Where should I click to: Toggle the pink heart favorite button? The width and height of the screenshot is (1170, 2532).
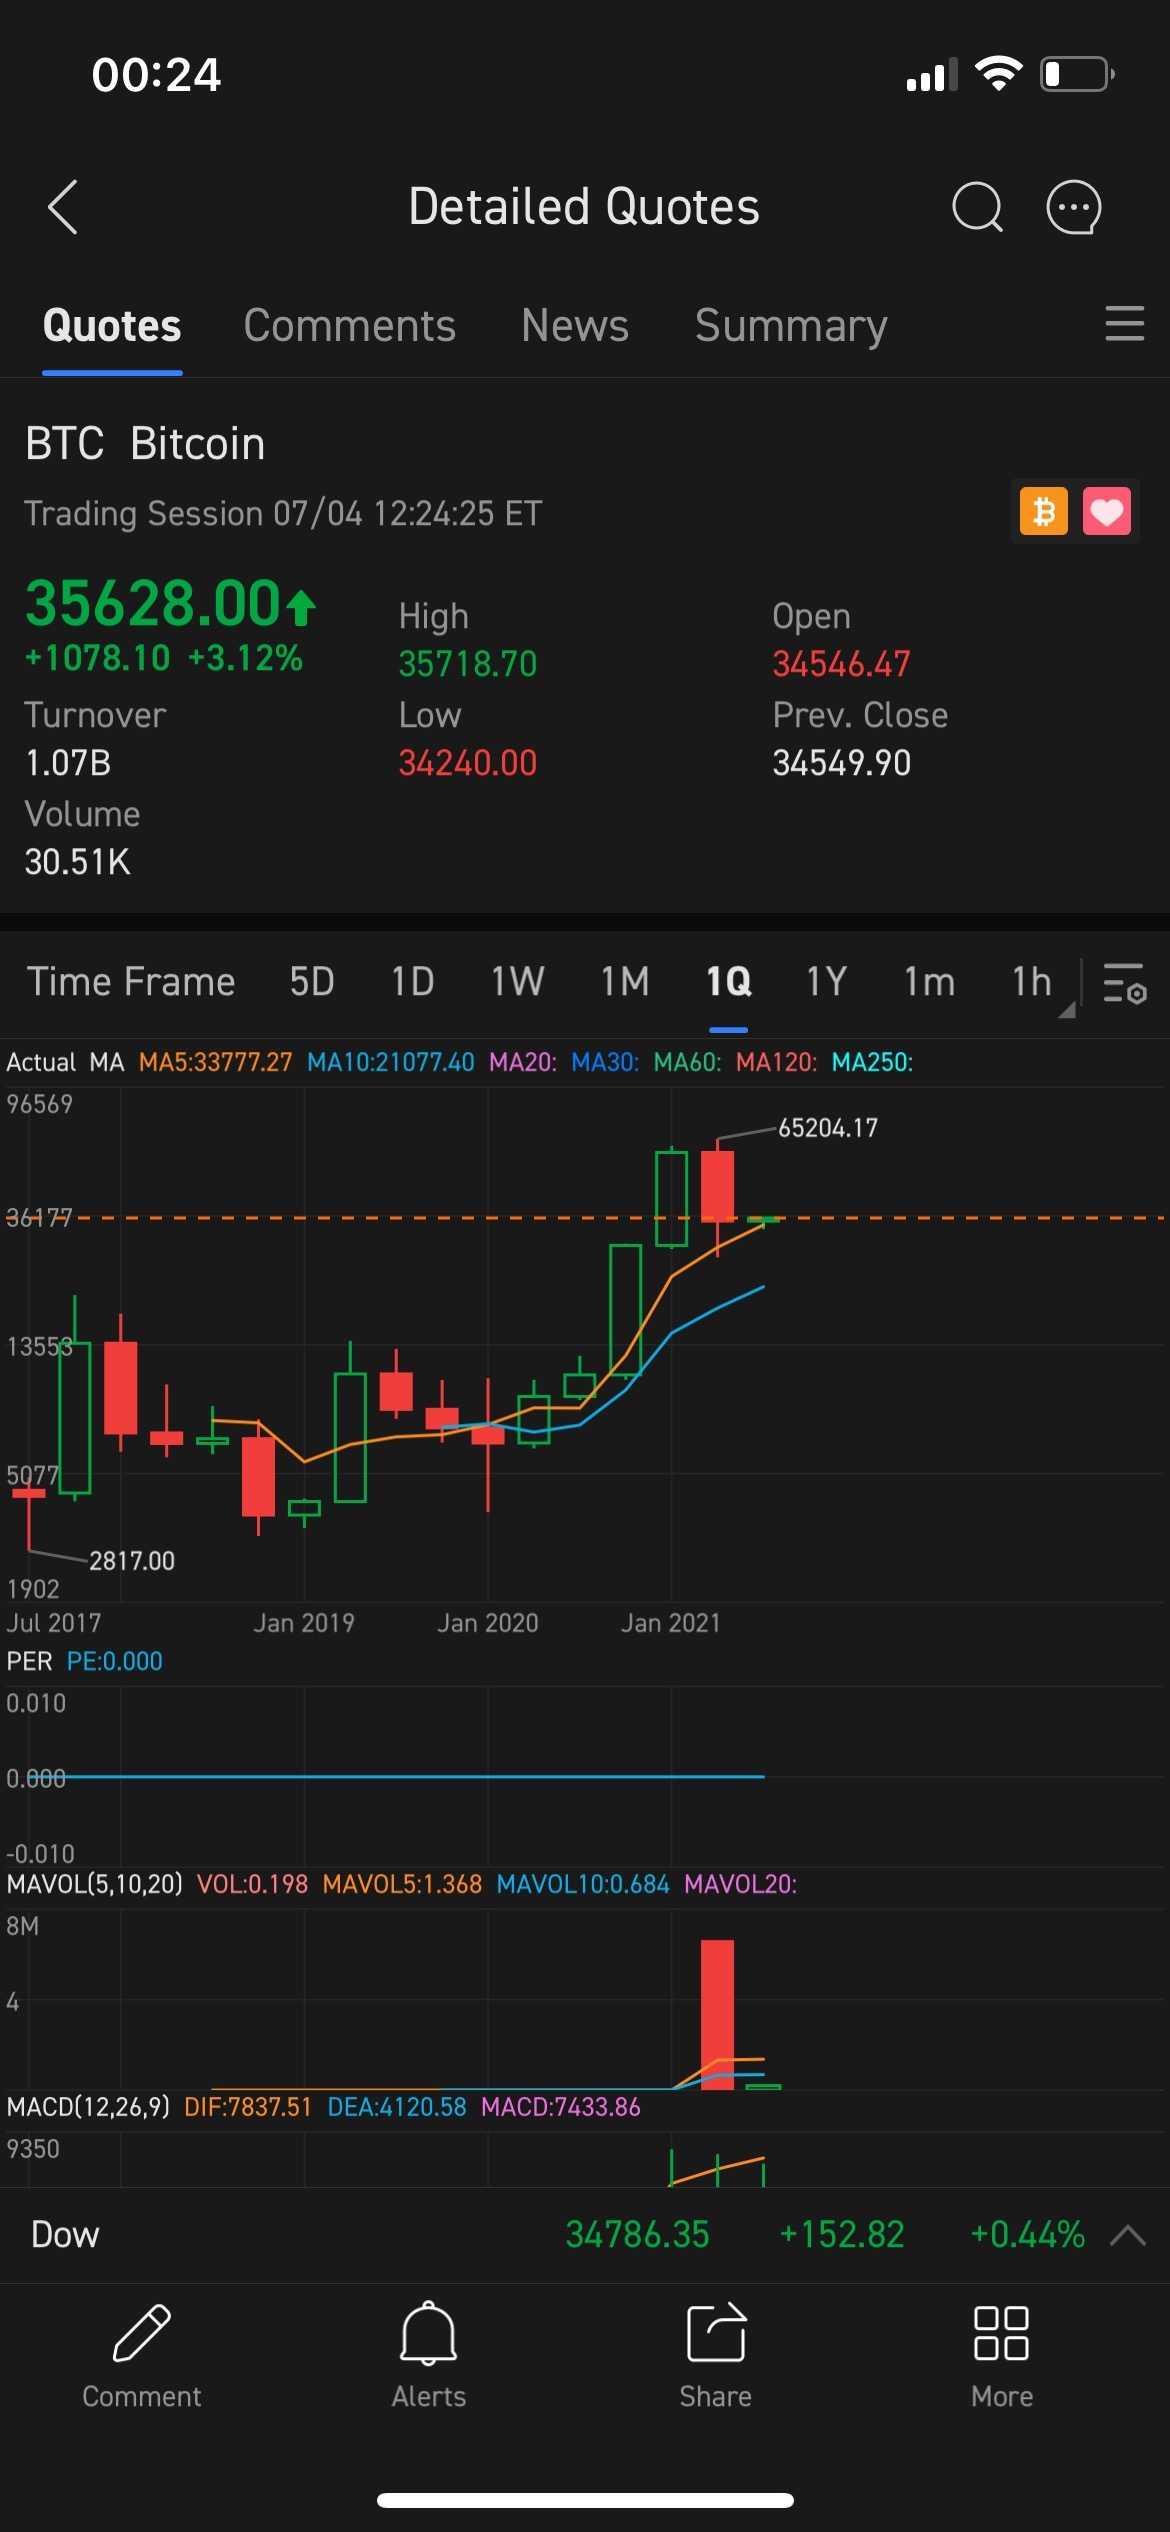click(1106, 512)
